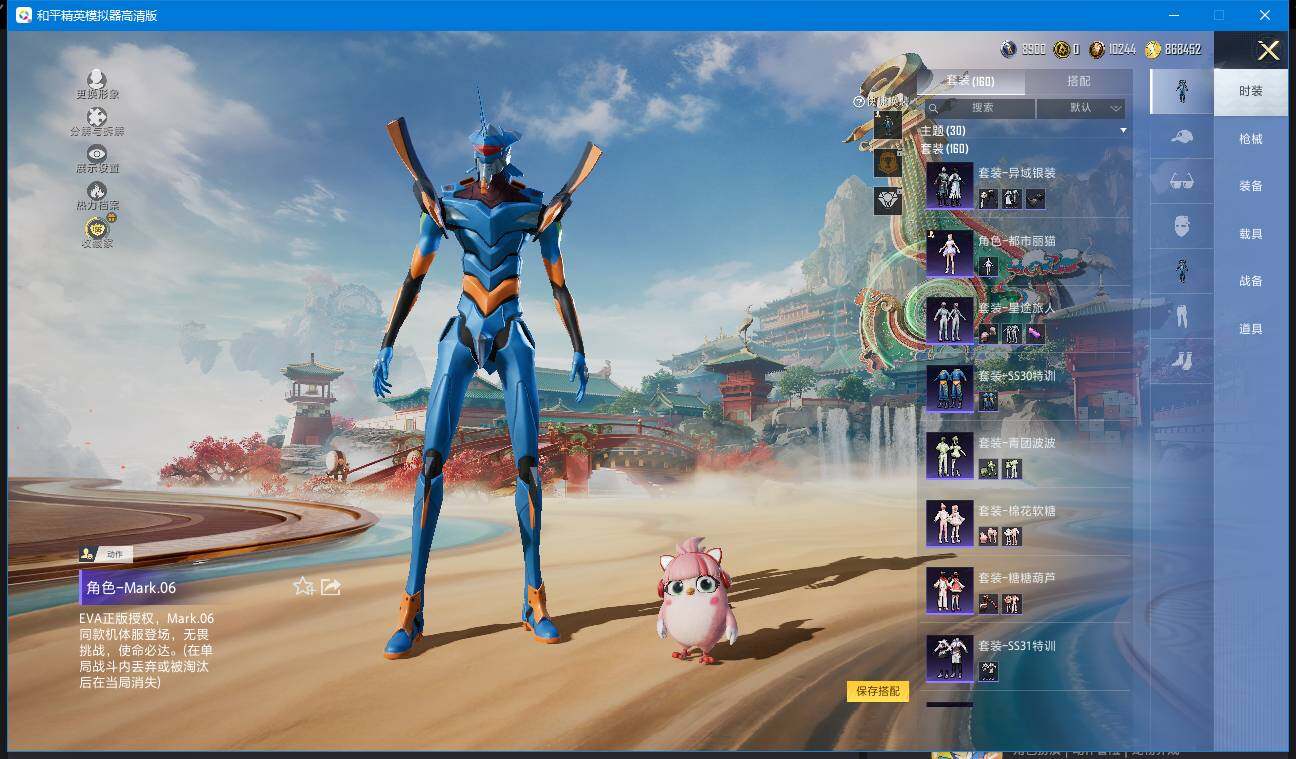Close the wardrobe with the X button
This screenshot has width=1296, height=759.
[x=1268, y=51]
